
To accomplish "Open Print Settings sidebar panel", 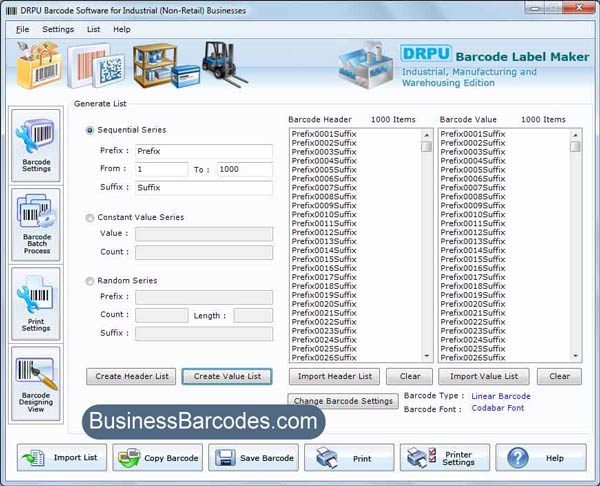I will pyautogui.click(x=36, y=304).
